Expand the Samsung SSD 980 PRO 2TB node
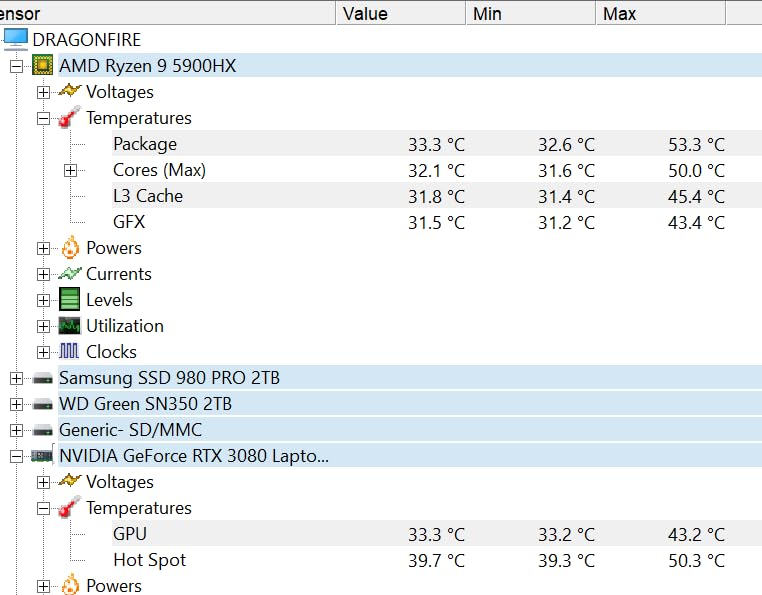This screenshot has height=595, width=762. coord(17,378)
